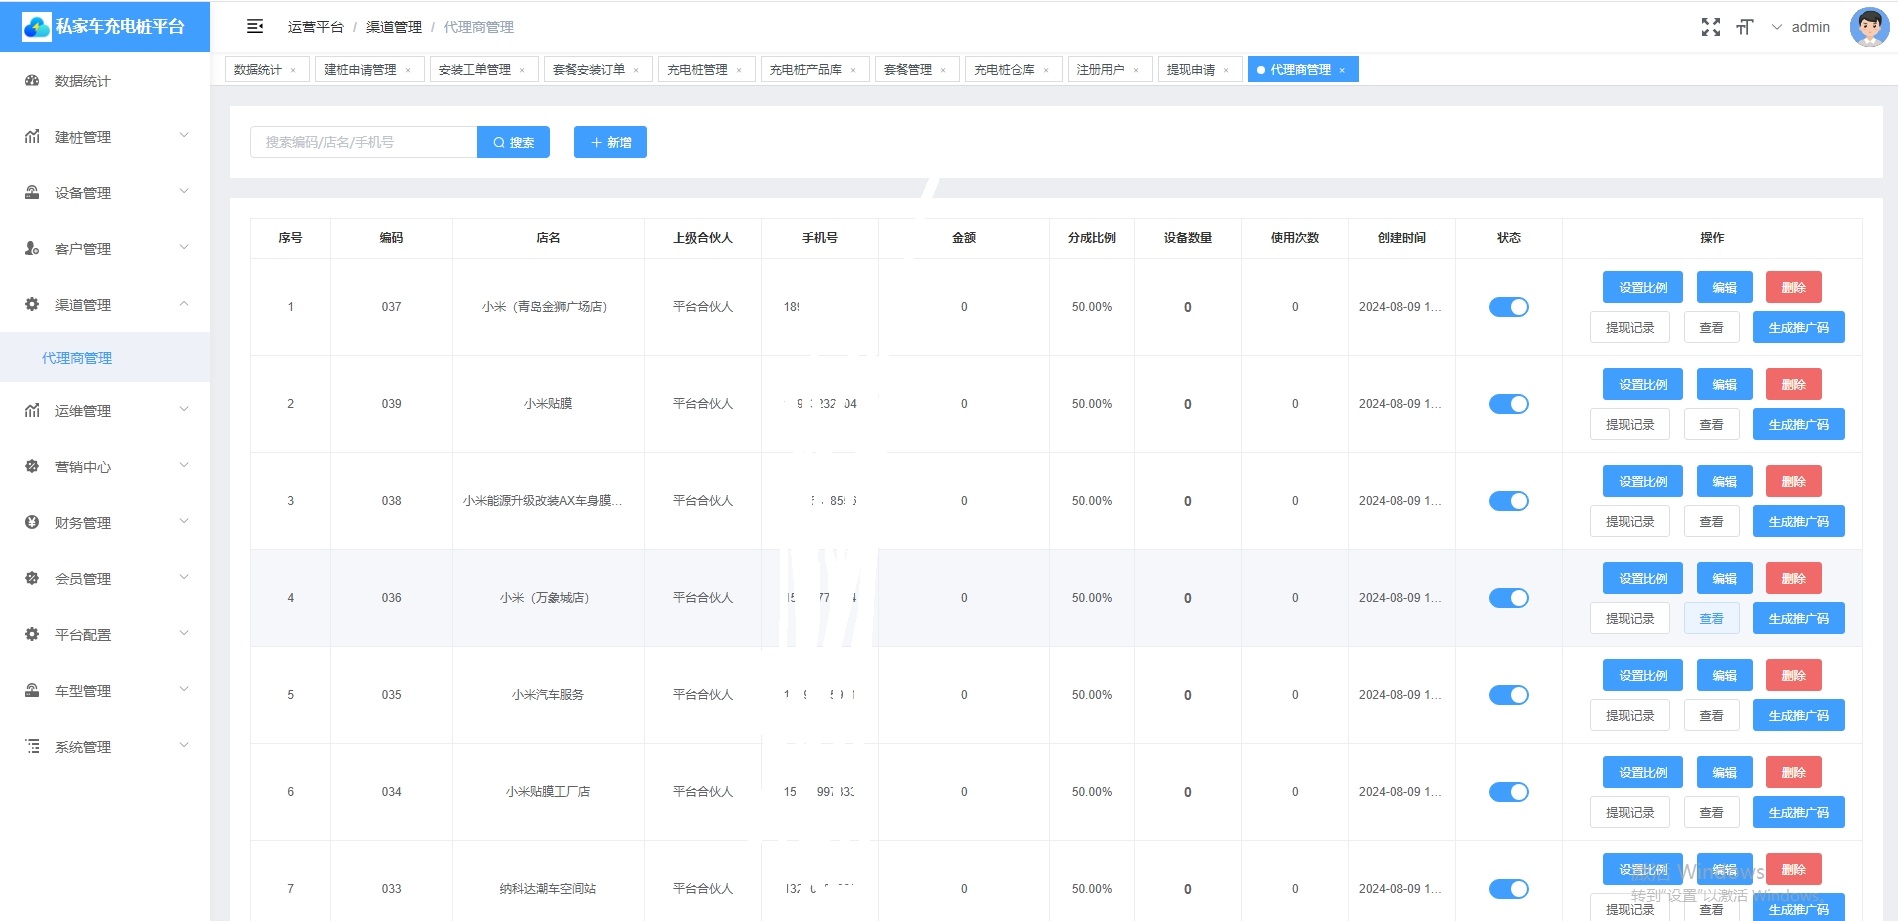This screenshot has width=1898, height=921.
Task: Expand the 营销中心 sidebar menu
Action: (x=184, y=465)
